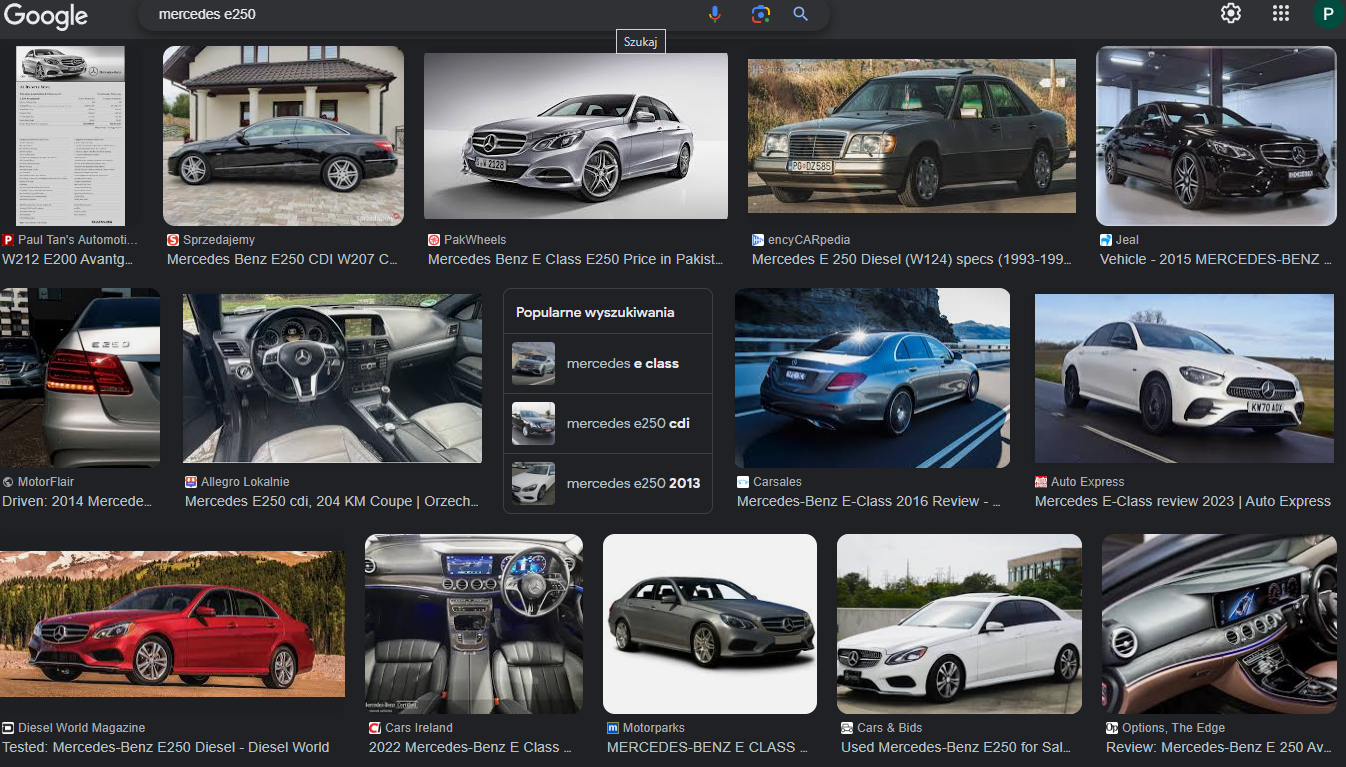
Task: Click the Diesel World Magazine favicon
Action: coord(8,728)
